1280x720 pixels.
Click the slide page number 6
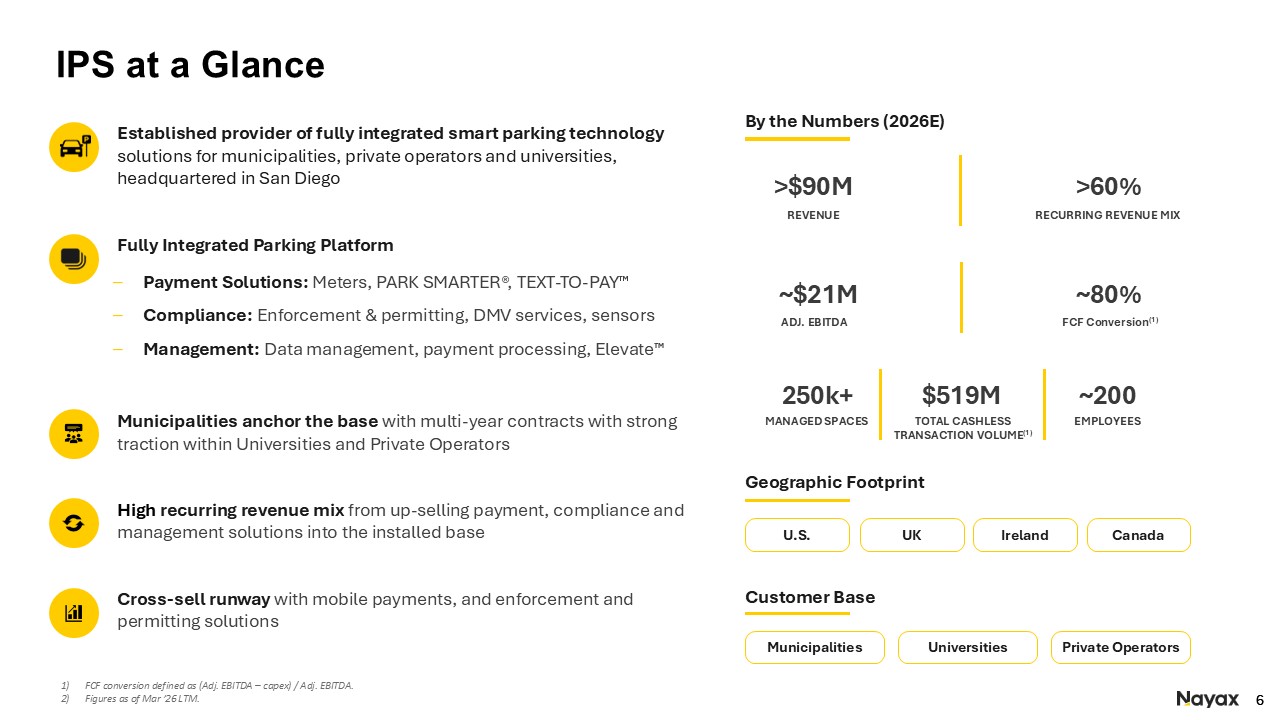tap(1260, 699)
